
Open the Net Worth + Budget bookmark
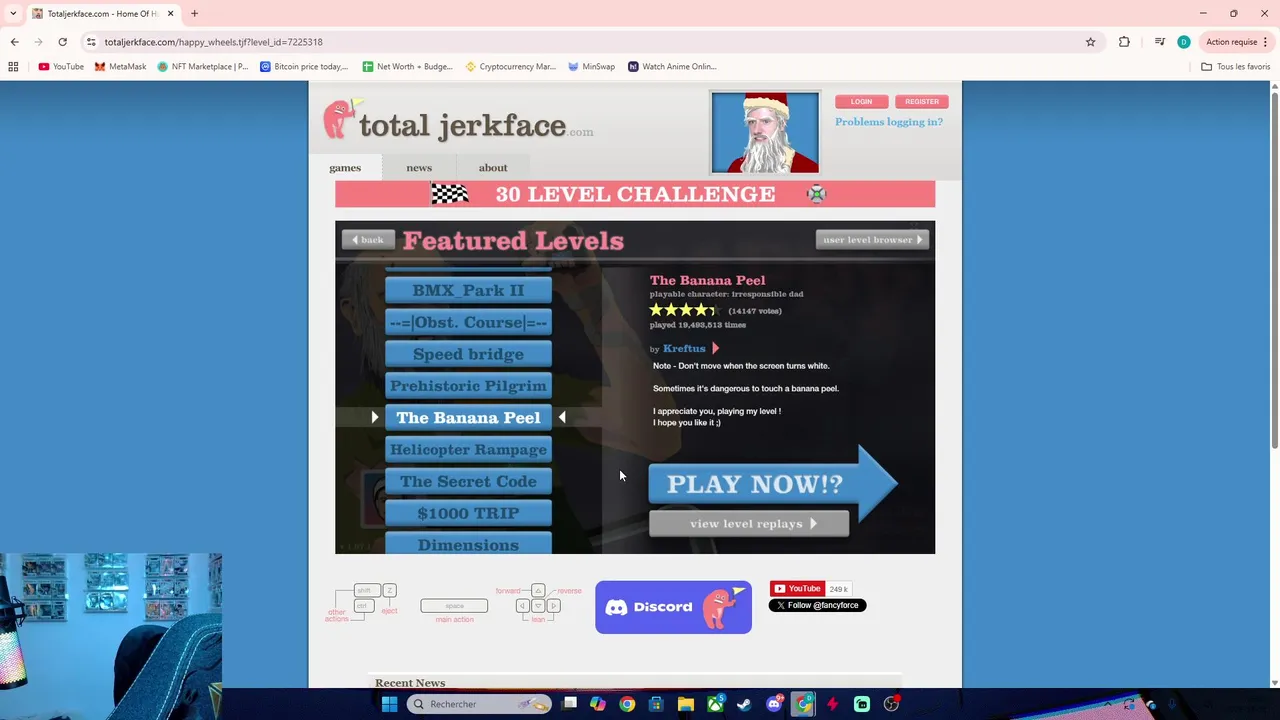tap(408, 67)
